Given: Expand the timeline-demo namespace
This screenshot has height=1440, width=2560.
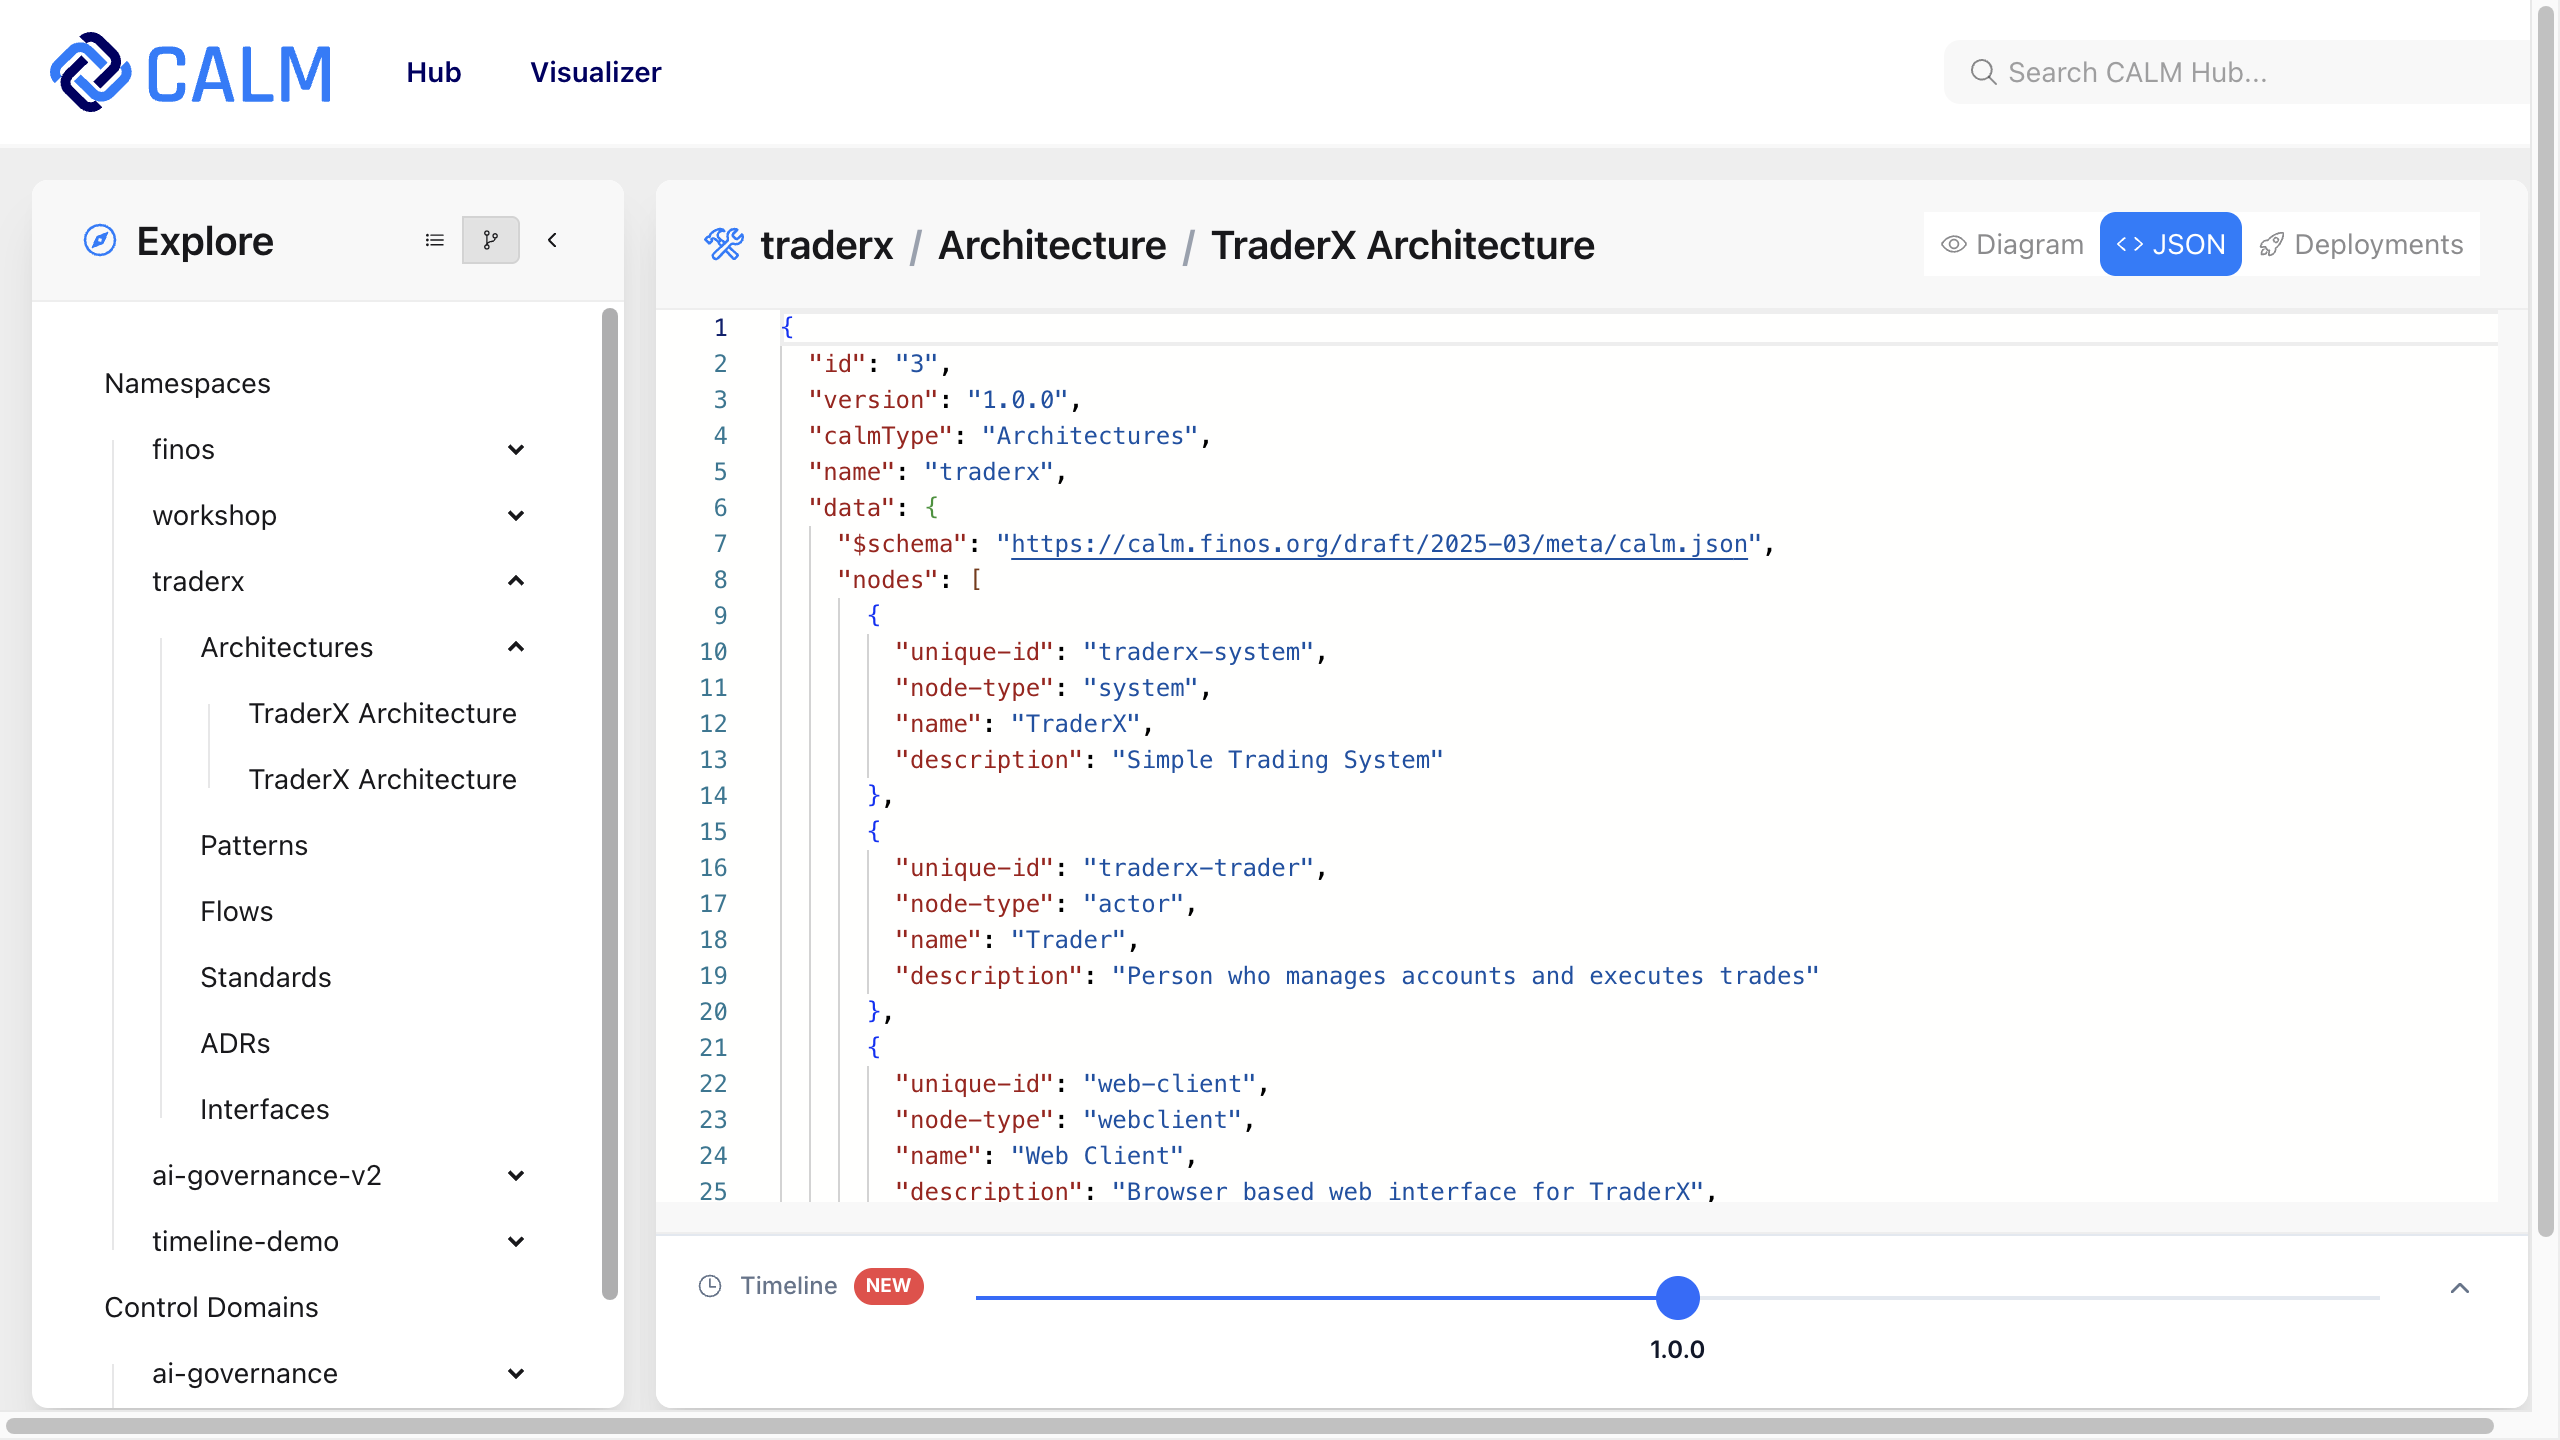Looking at the screenshot, I should [516, 1242].
